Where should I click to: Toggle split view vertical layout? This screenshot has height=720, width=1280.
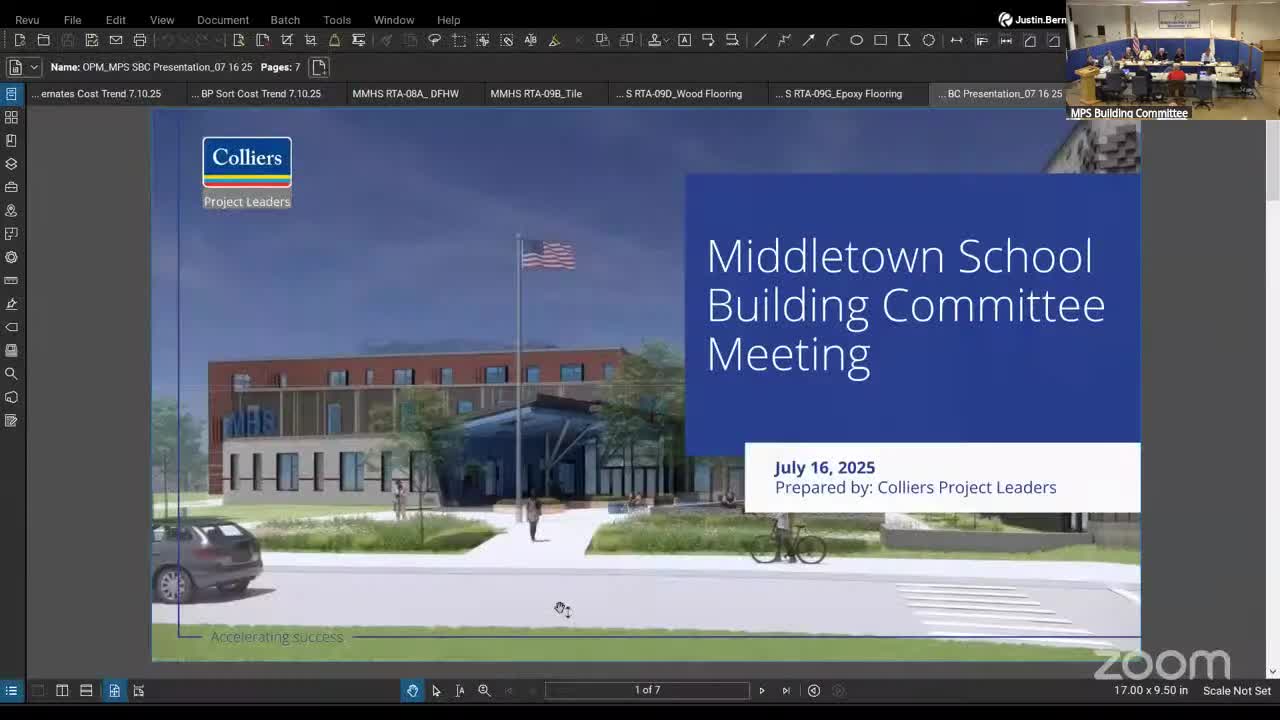(62, 690)
